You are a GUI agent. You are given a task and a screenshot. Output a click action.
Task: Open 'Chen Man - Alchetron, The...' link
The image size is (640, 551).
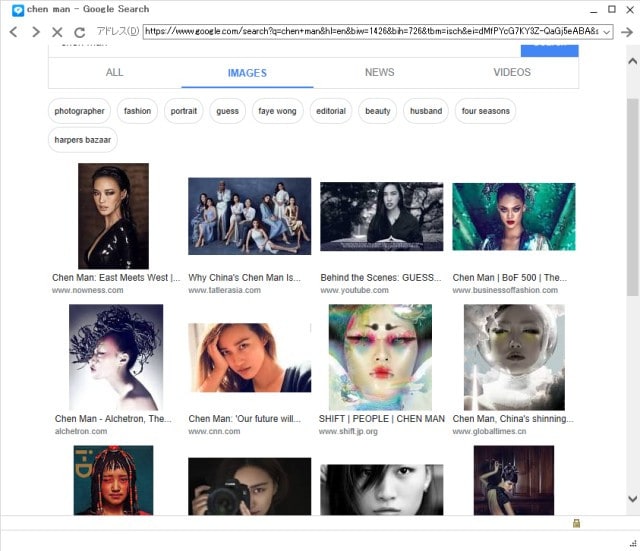(x=113, y=419)
